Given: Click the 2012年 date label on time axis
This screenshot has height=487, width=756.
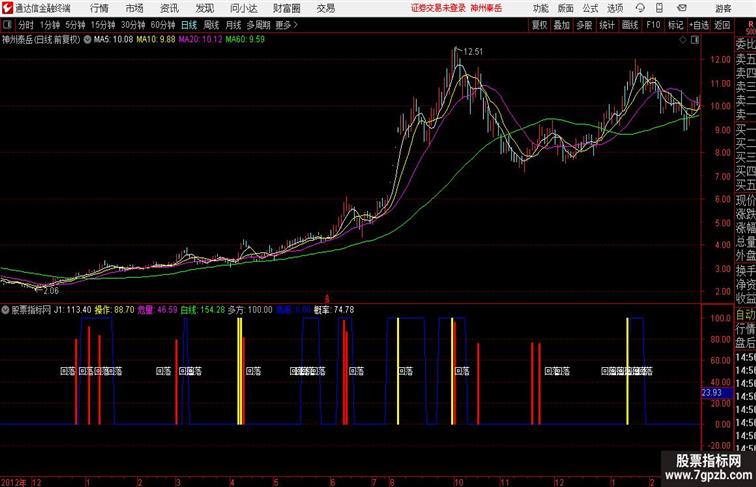Looking at the screenshot, I should [x=14, y=482].
